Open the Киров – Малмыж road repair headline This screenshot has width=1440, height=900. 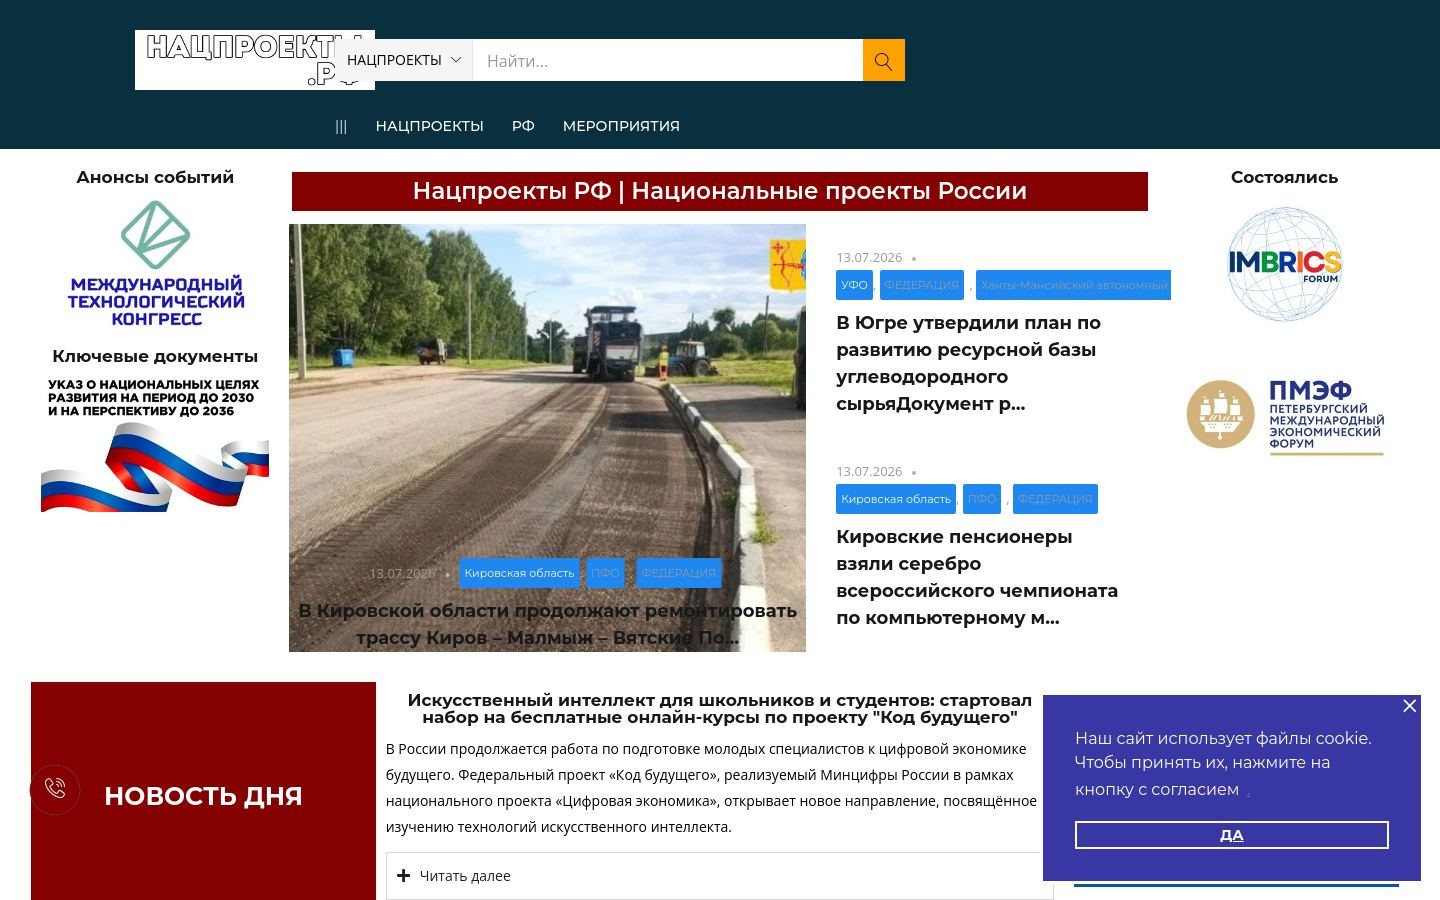(548, 624)
